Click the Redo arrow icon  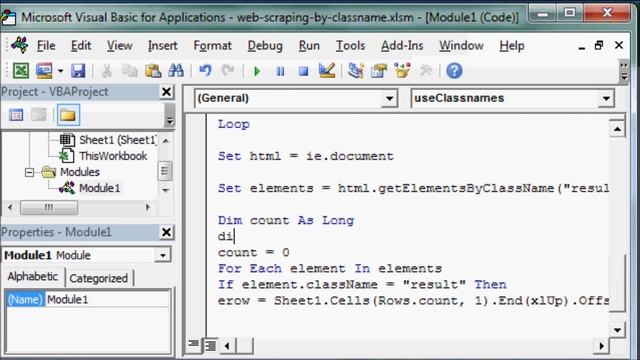[x=228, y=71]
